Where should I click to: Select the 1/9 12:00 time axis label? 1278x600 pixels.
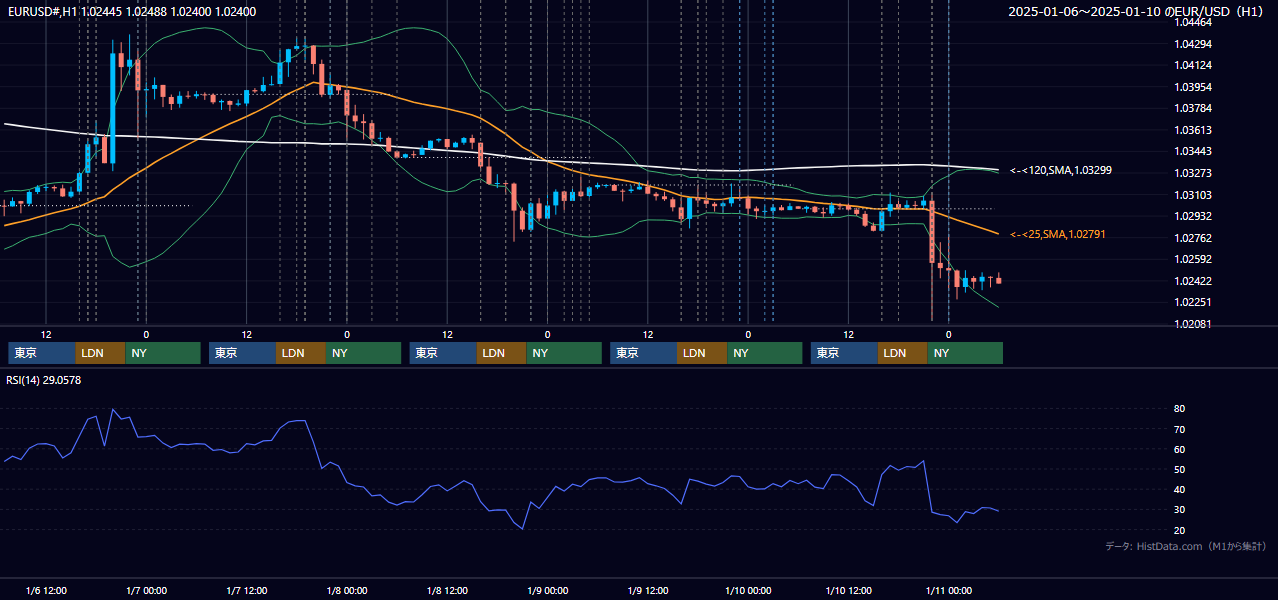pyautogui.click(x=647, y=591)
